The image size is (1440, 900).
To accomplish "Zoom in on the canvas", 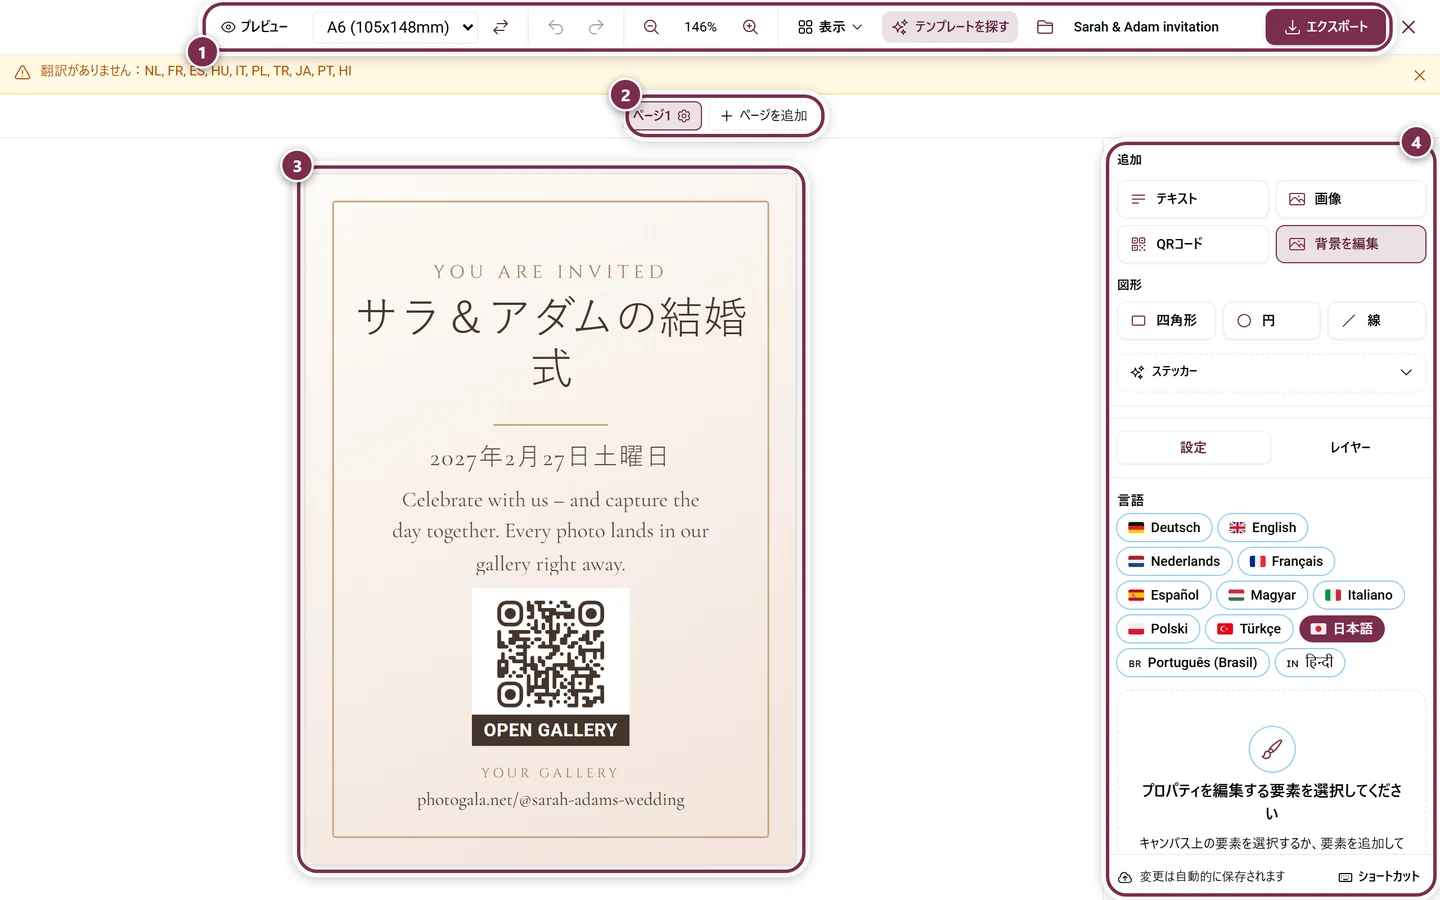I will click(x=750, y=27).
